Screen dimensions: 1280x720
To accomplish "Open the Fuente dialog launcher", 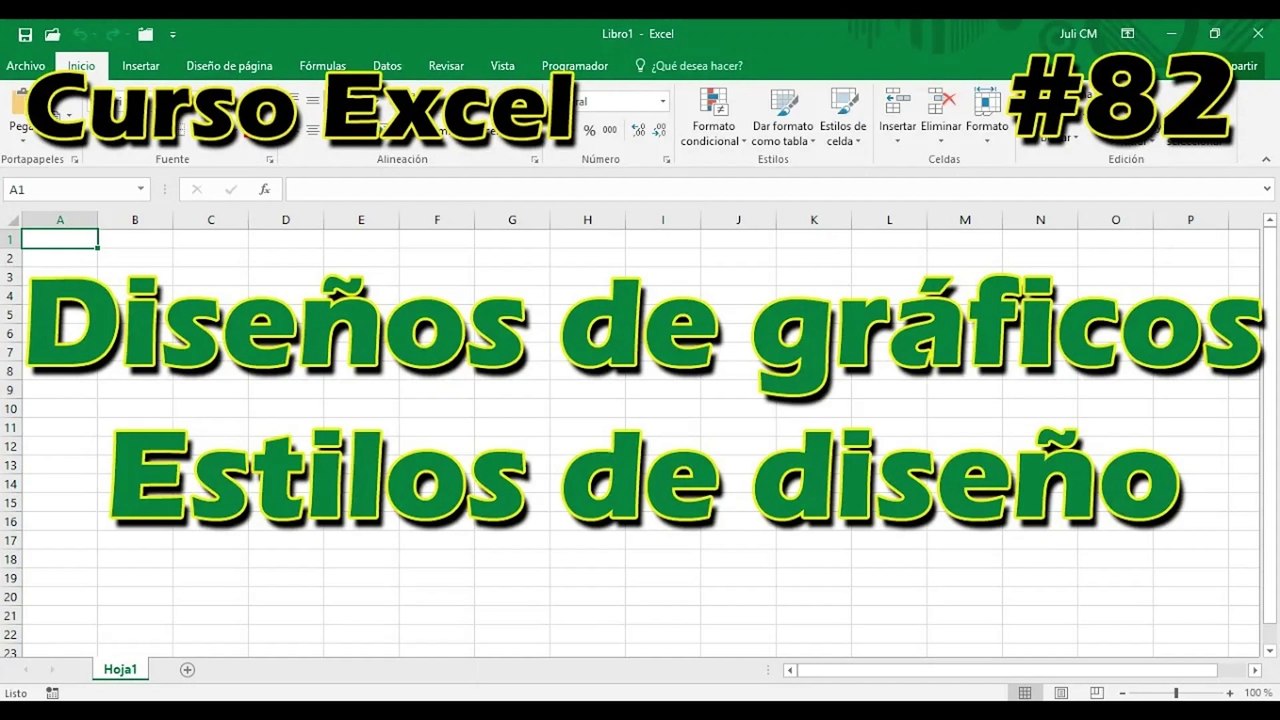I will [270, 159].
